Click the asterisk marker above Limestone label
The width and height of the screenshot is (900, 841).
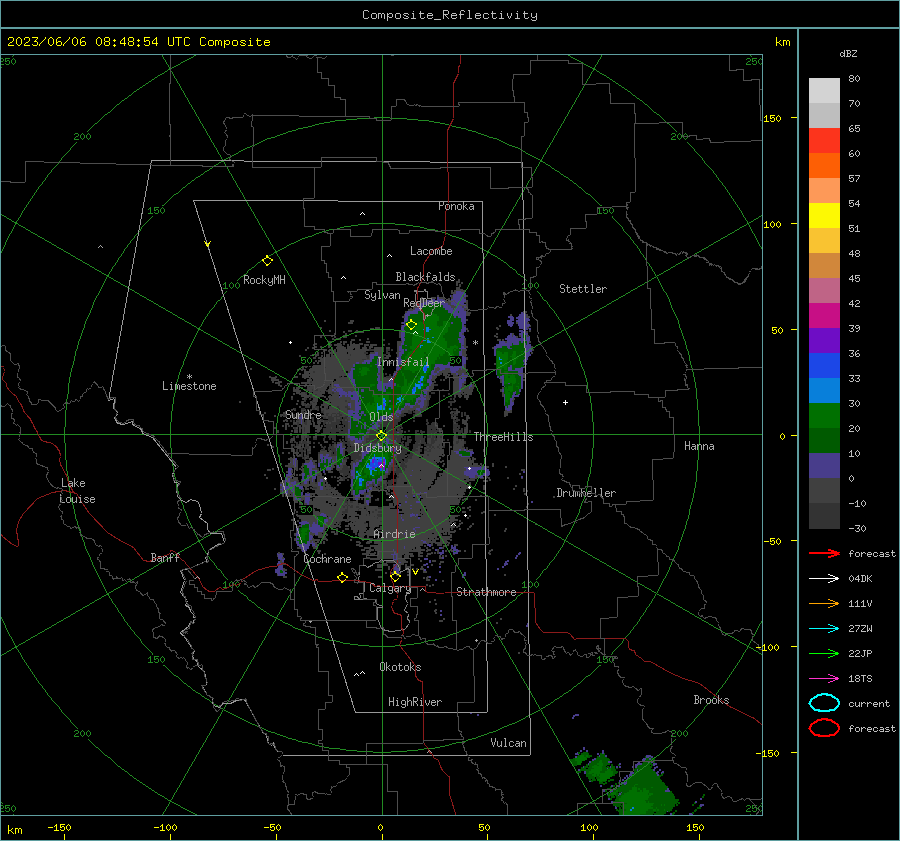(189, 377)
